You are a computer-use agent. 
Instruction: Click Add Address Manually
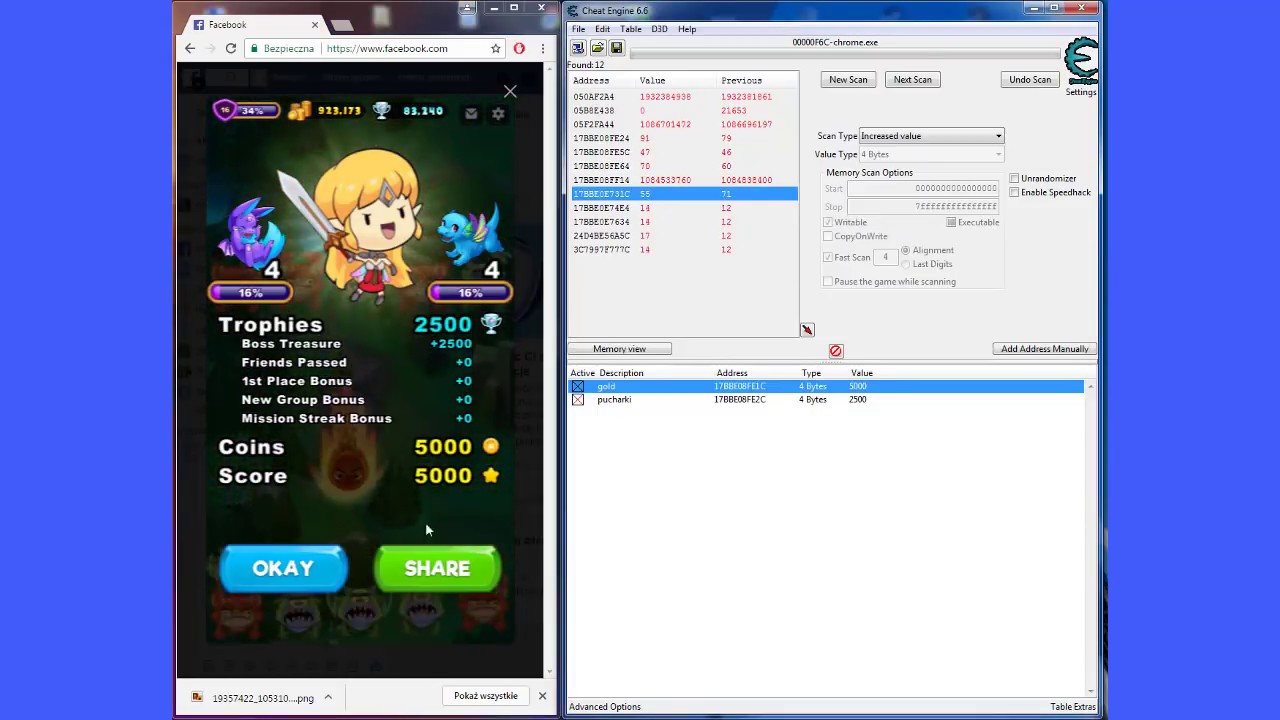coord(1044,349)
